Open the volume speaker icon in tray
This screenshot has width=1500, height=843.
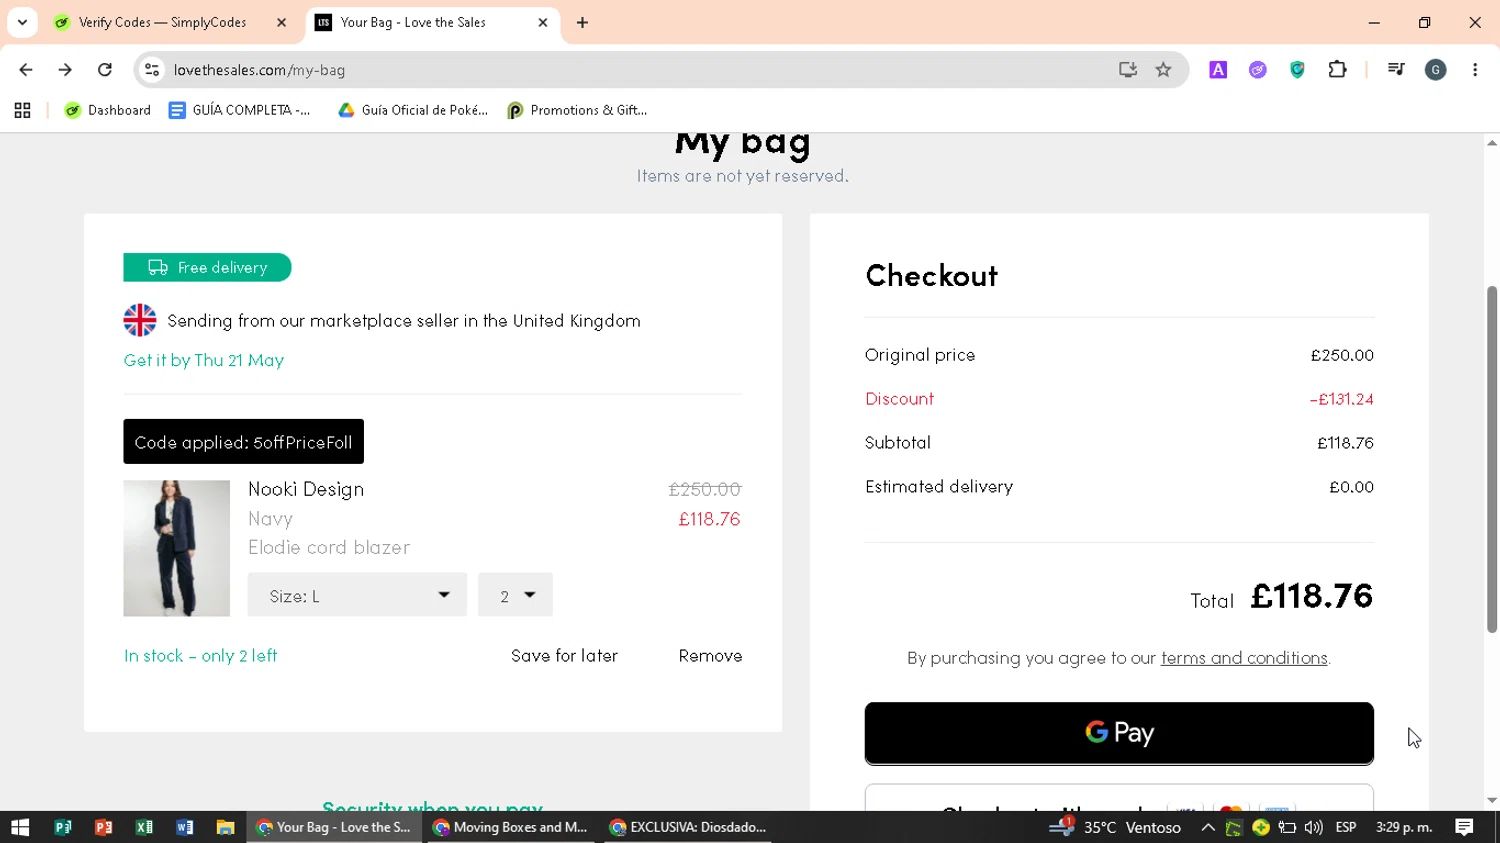(1313, 827)
